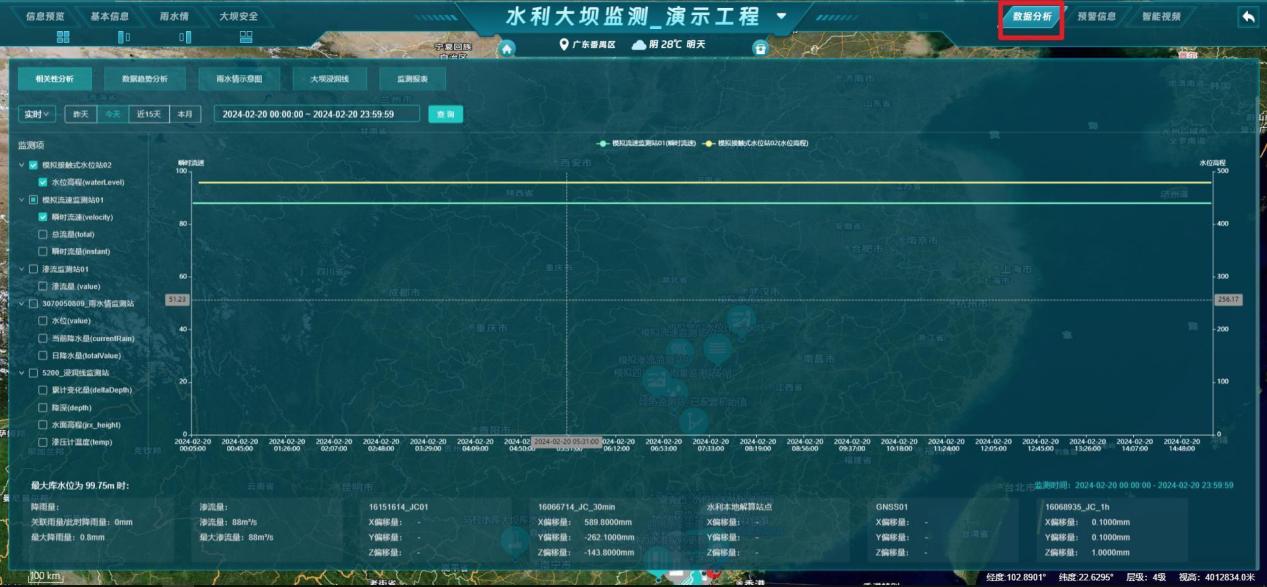Click the location pin icon beside 广东番禺区
Image resolution: width=1267 pixels, height=587 pixels.
tap(564, 45)
